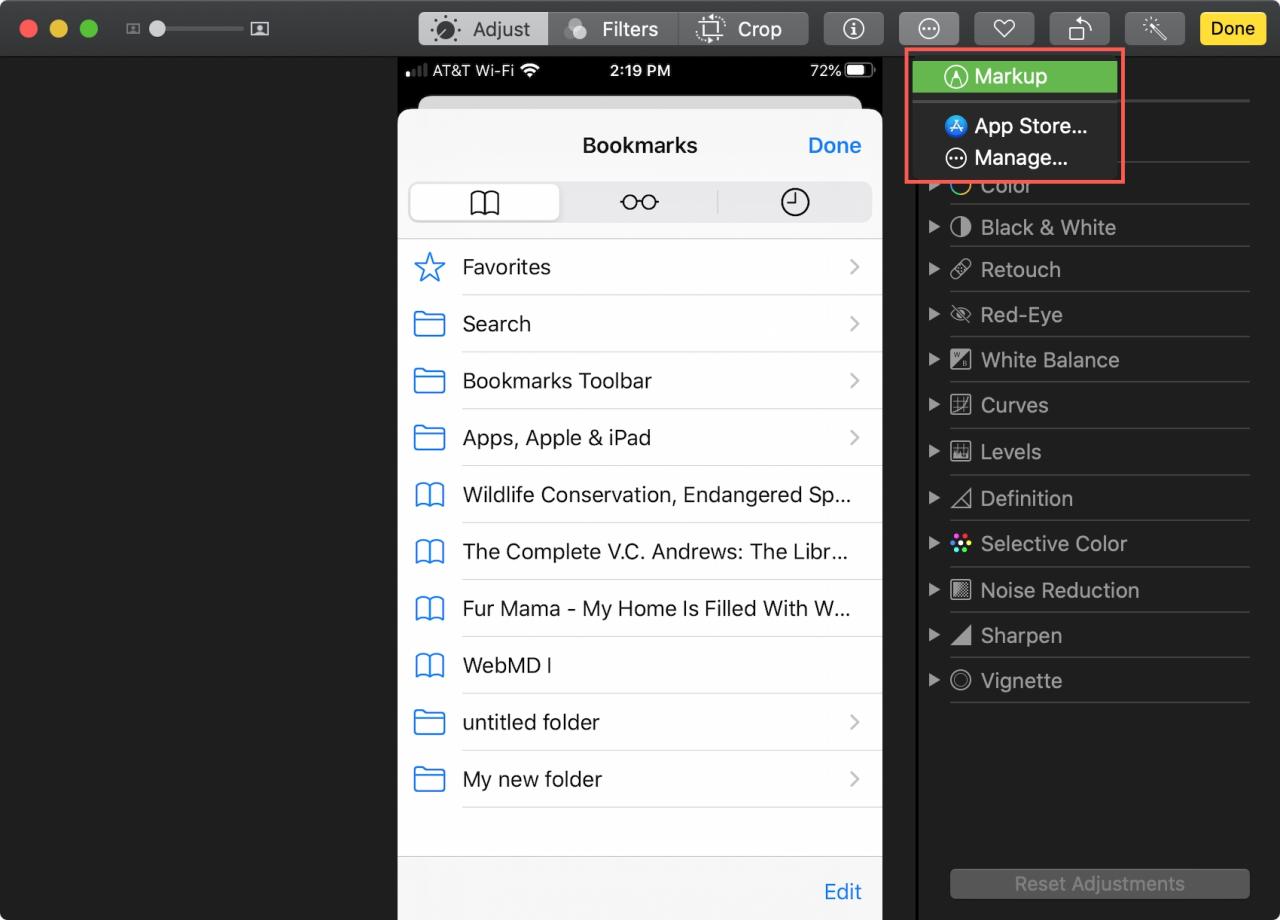The width and height of the screenshot is (1280, 920).
Task: Expand the Vignette adjustment triangle
Action: (934, 680)
